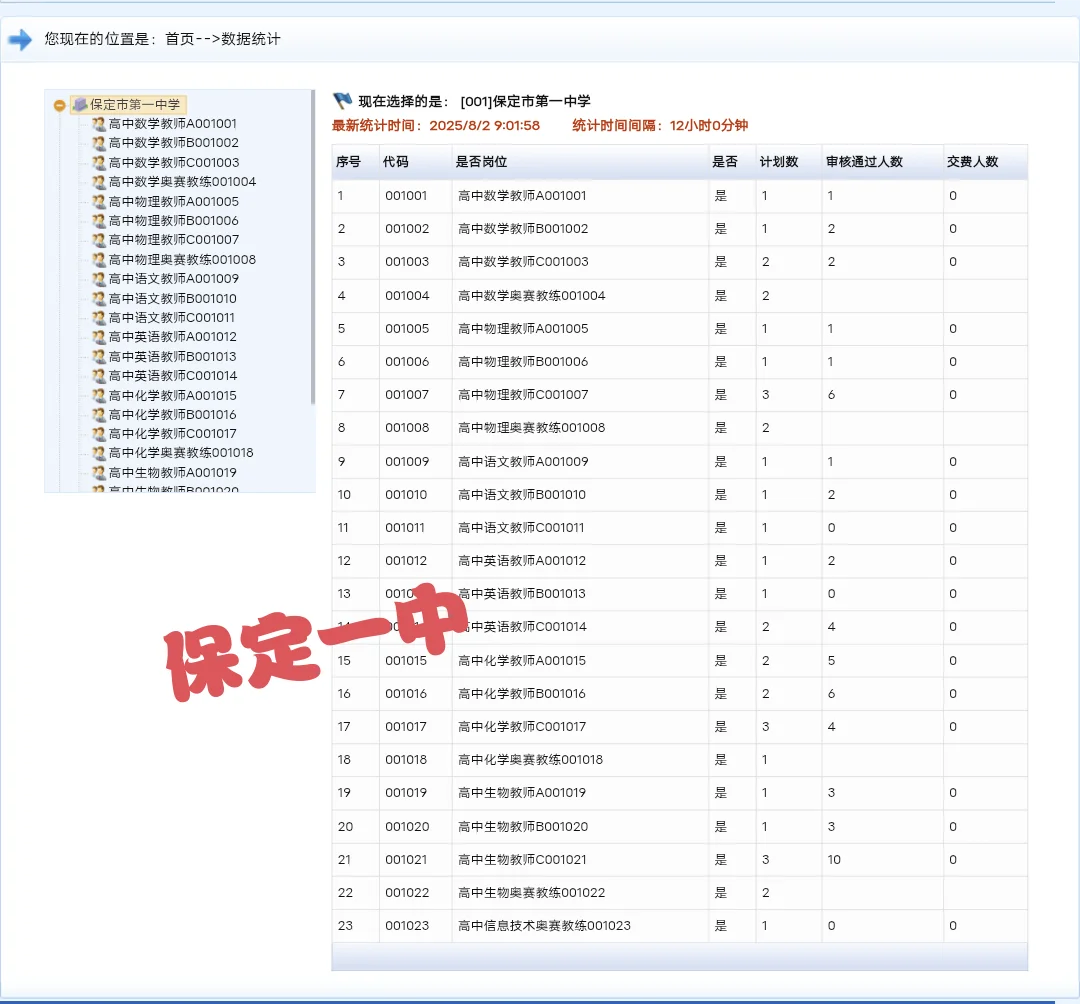Click table cell code 001001
The image size is (1080, 1004).
406,196
